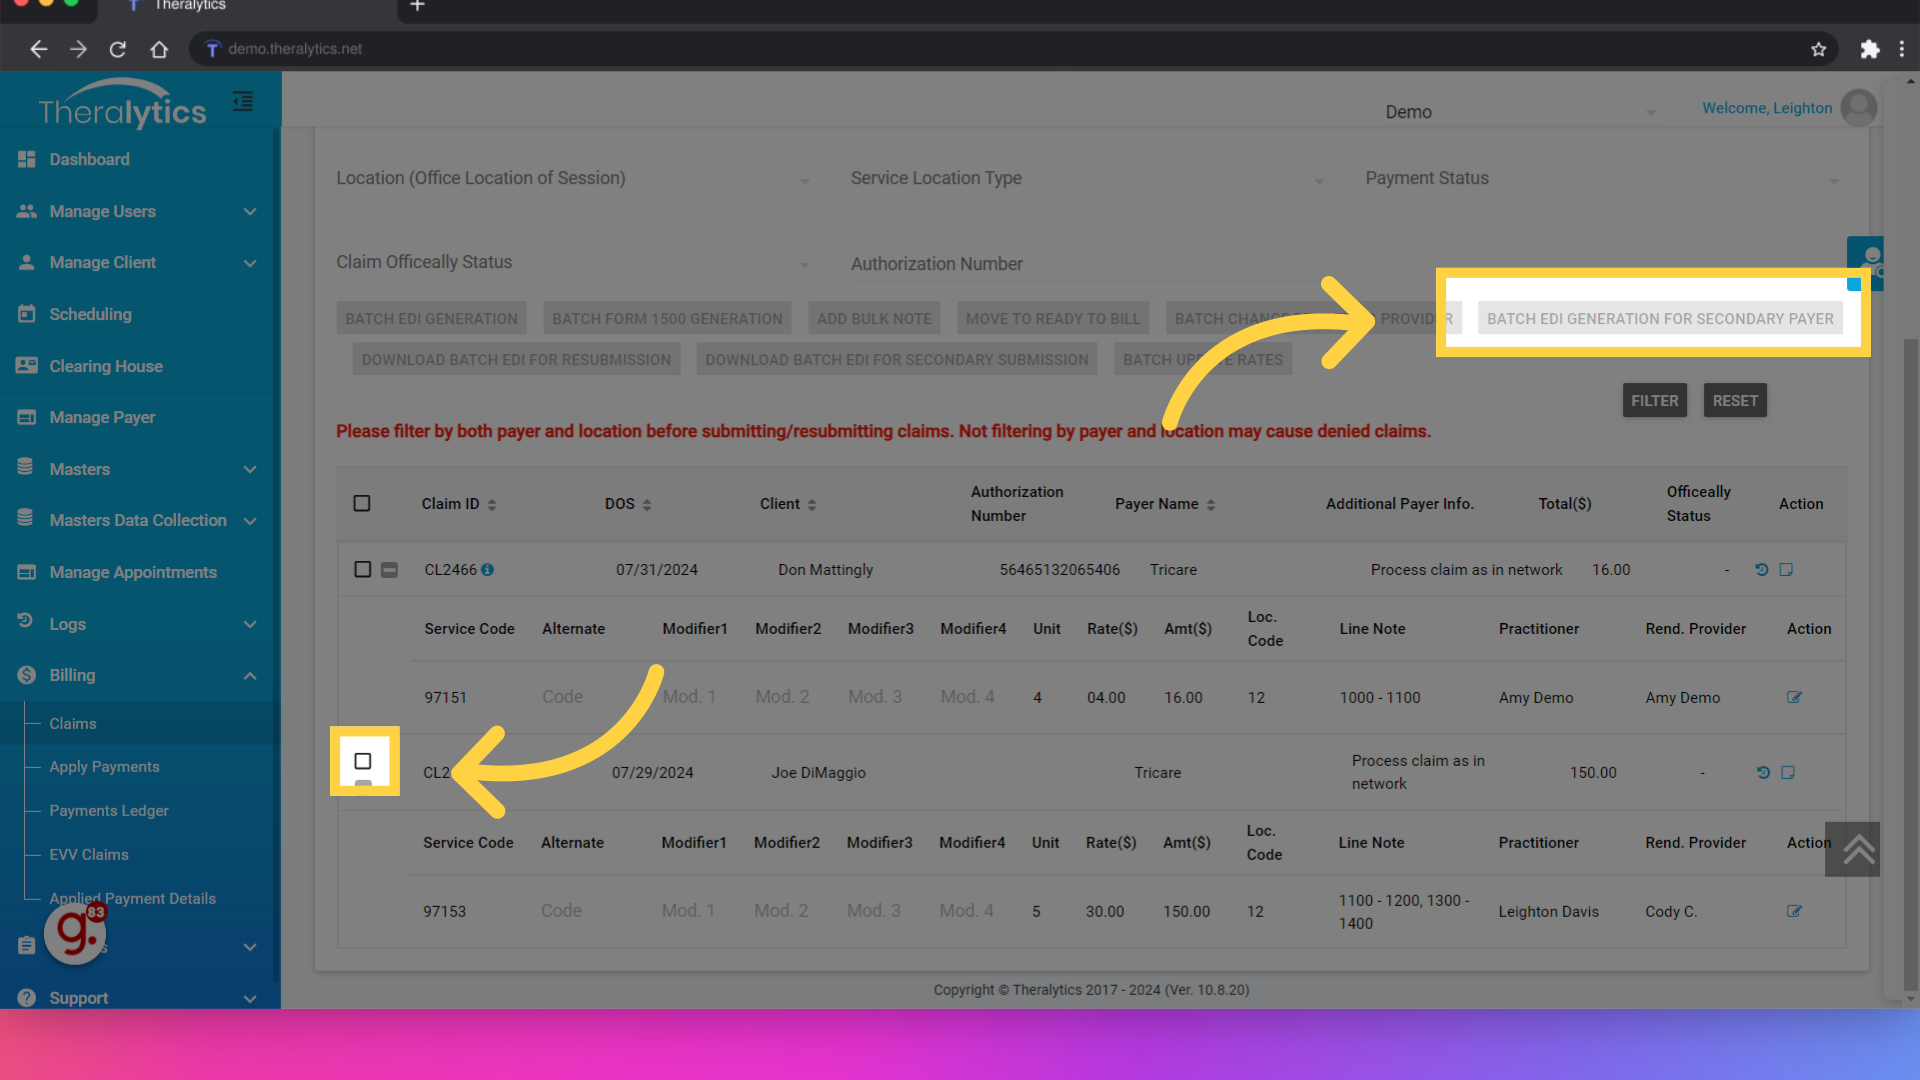Click the Batch EDI Generation For Secondary Payer icon
The image size is (1920, 1080).
[x=1658, y=318]
